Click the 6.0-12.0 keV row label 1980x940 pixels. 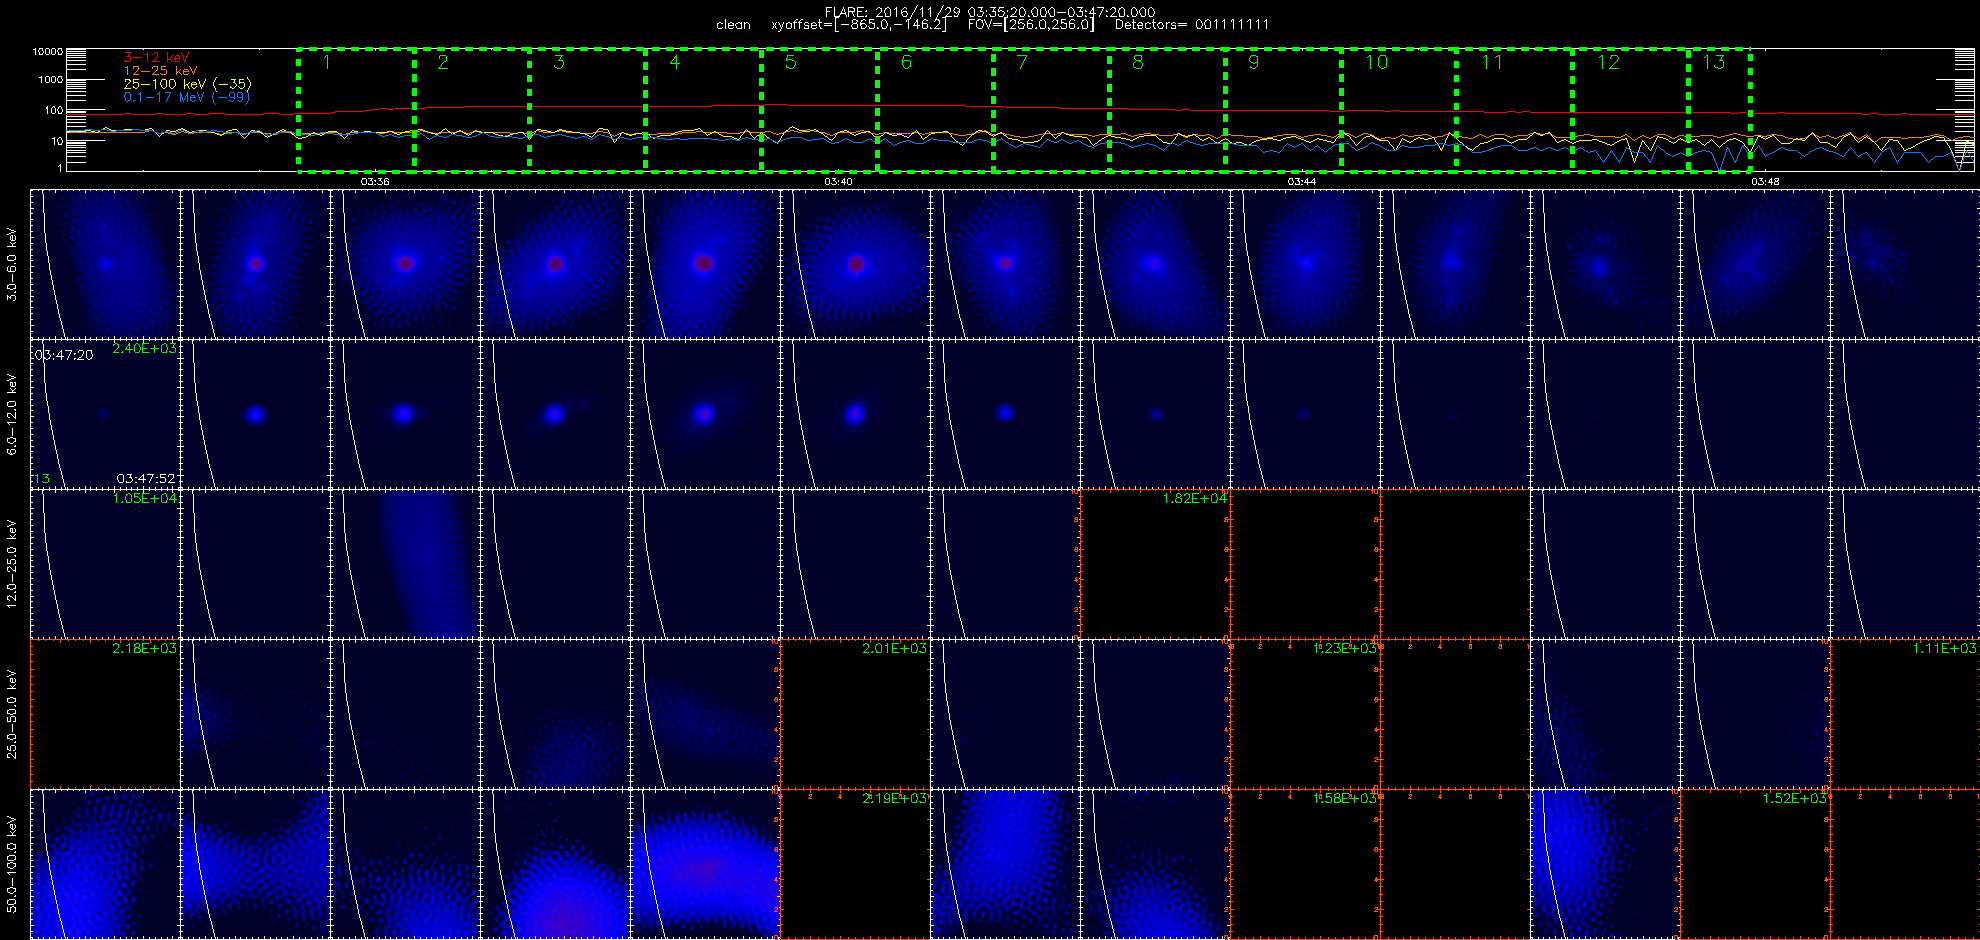pos(12,414)
